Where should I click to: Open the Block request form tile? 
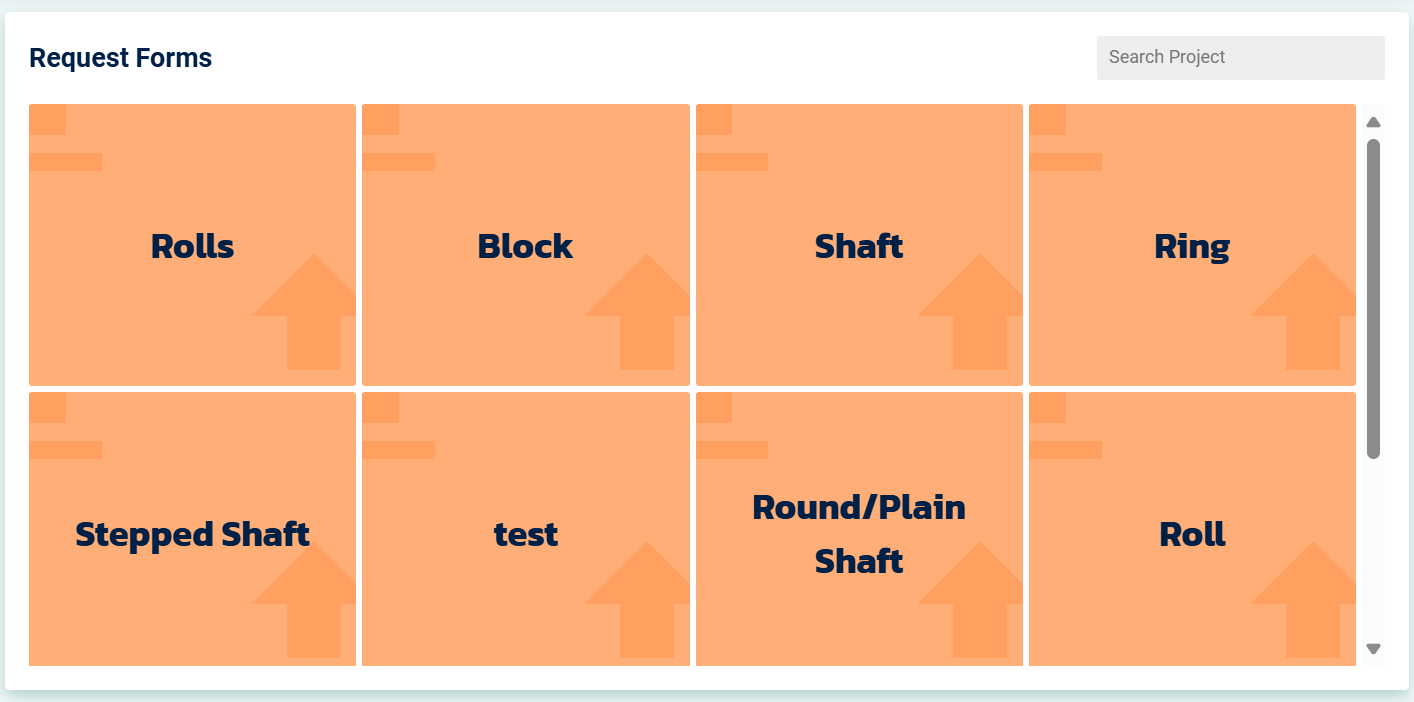pyautogui.click(x=525, y=246)
